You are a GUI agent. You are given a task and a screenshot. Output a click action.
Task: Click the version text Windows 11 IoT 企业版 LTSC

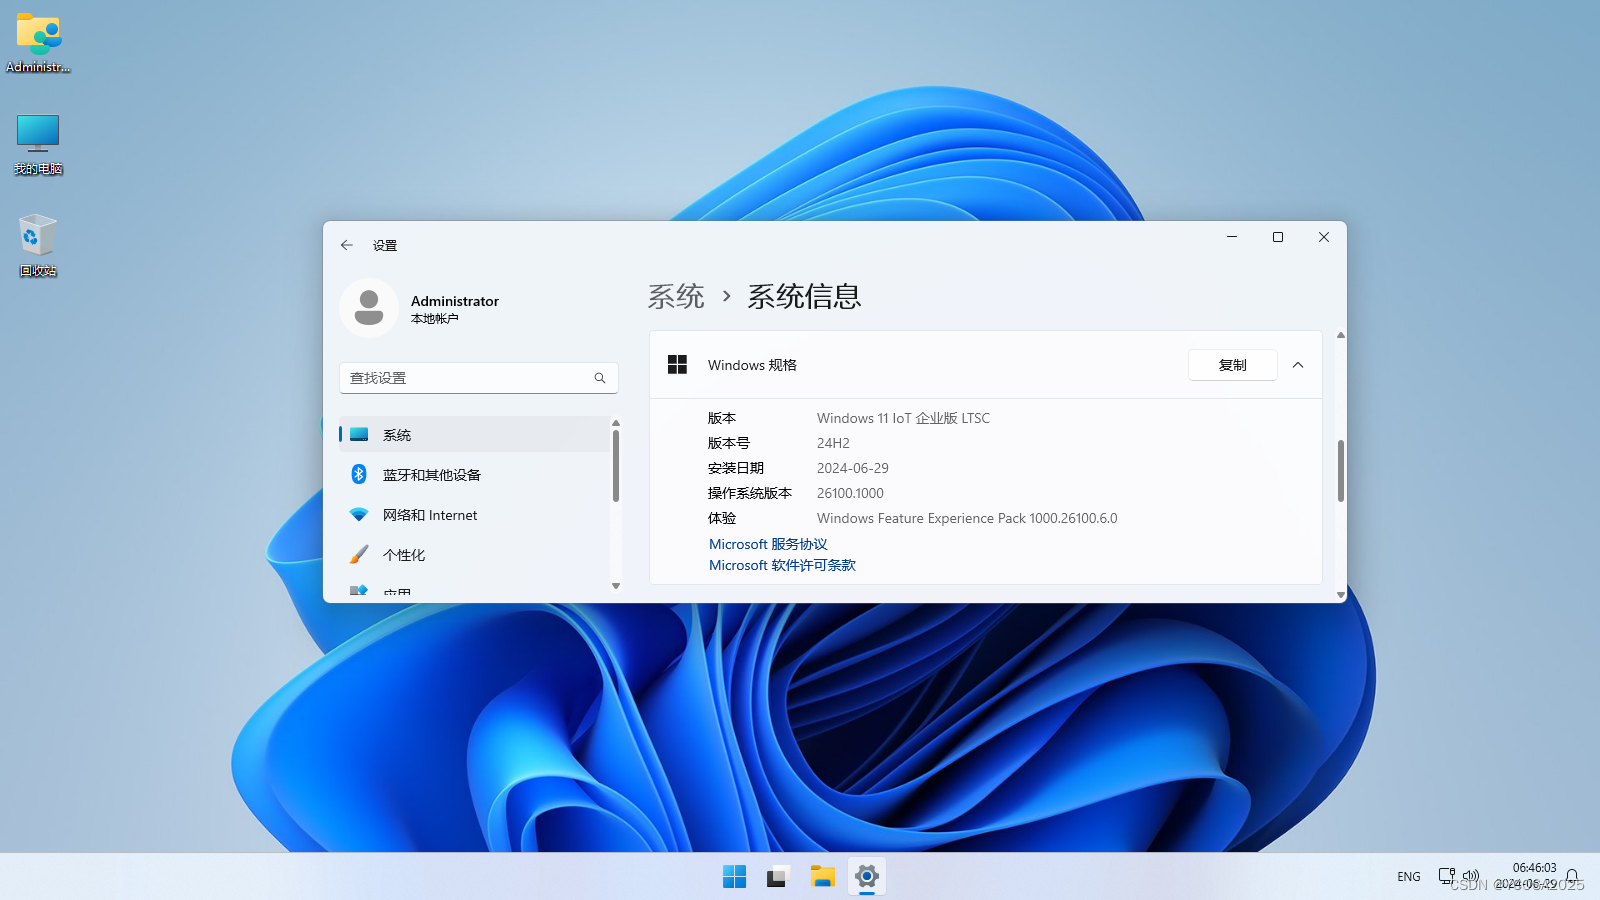903,418
